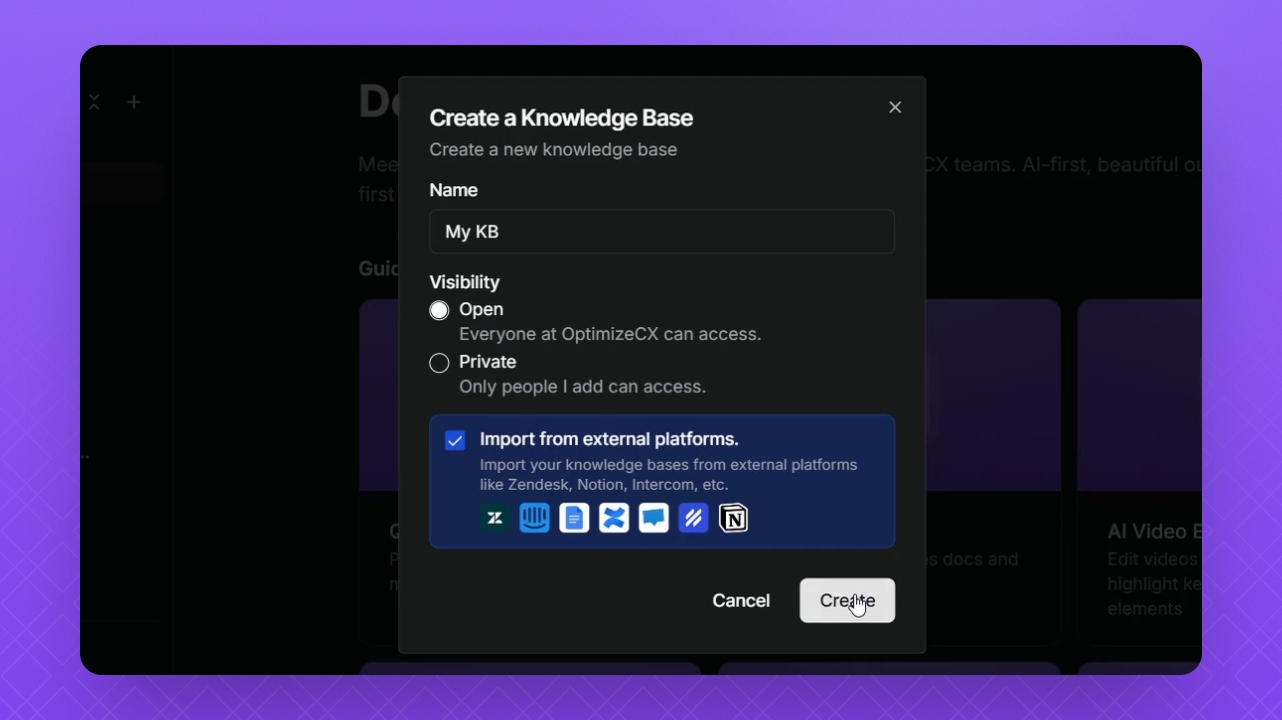The height and width of the screenshot is (720, 1282).
Task: Click the Help Scout platform icon
Action: point(693,518)
